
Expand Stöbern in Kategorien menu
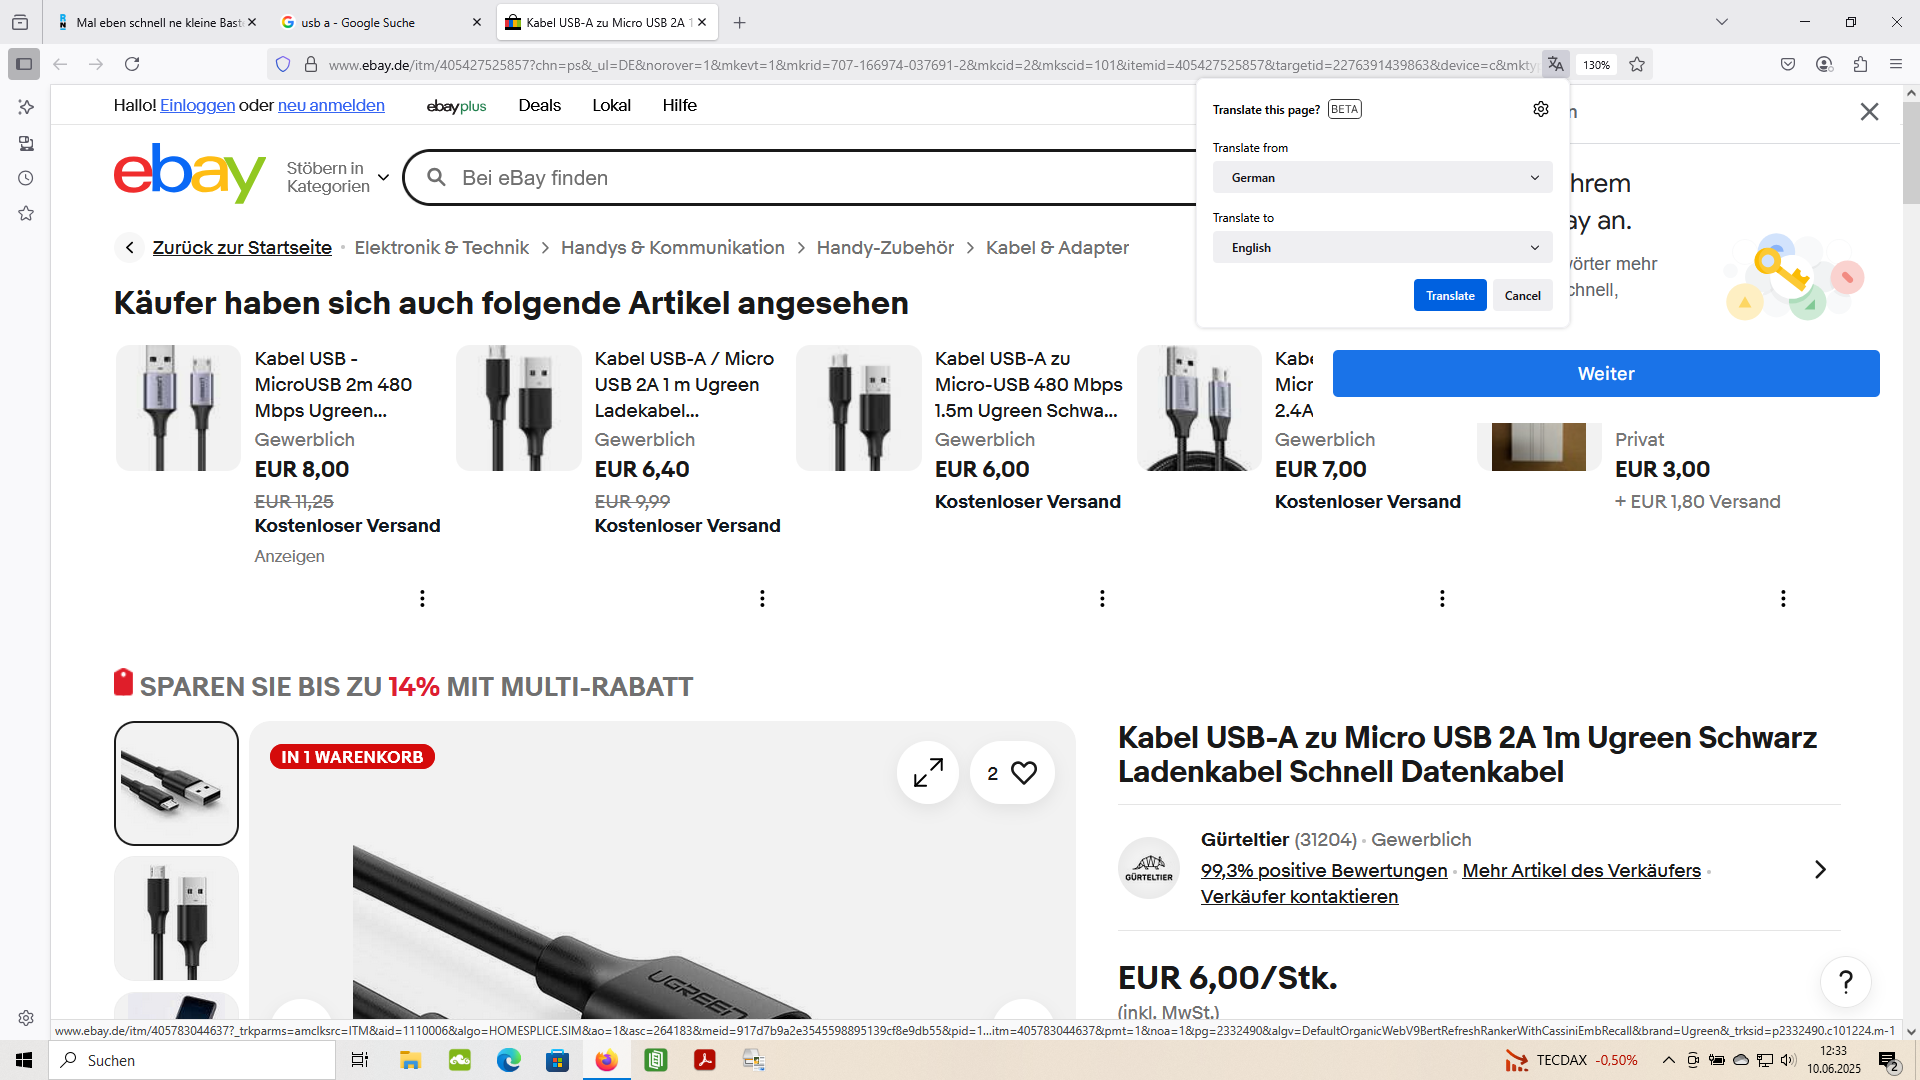tap(337, 177)
